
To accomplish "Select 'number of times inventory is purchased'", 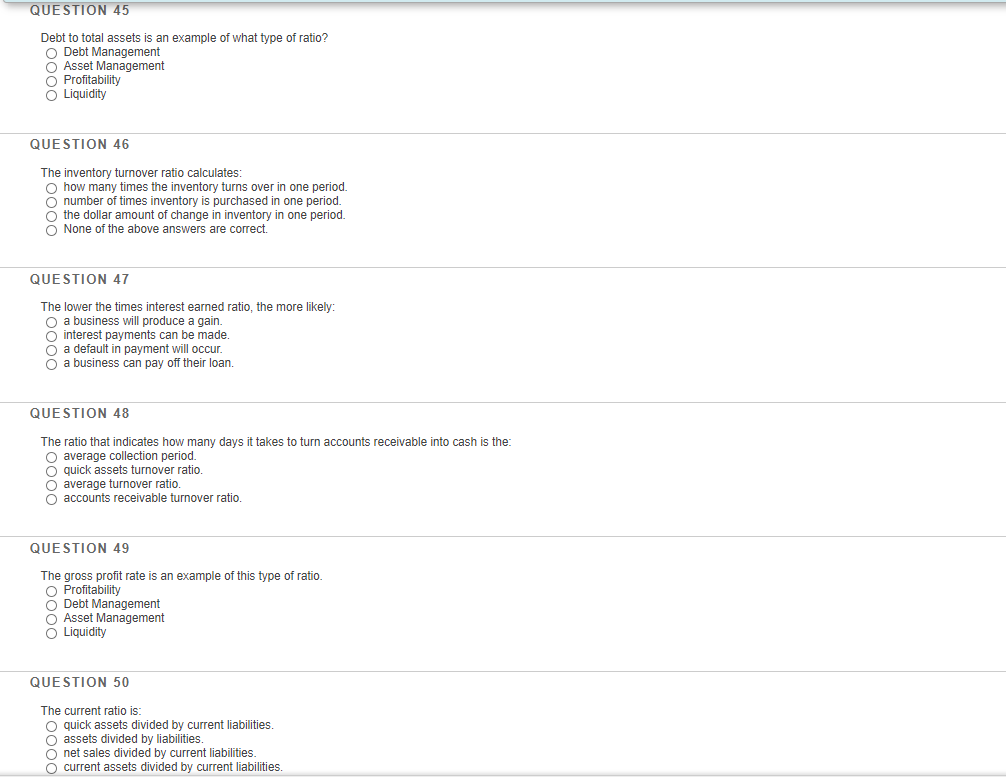I will click(x=51, y=203).
